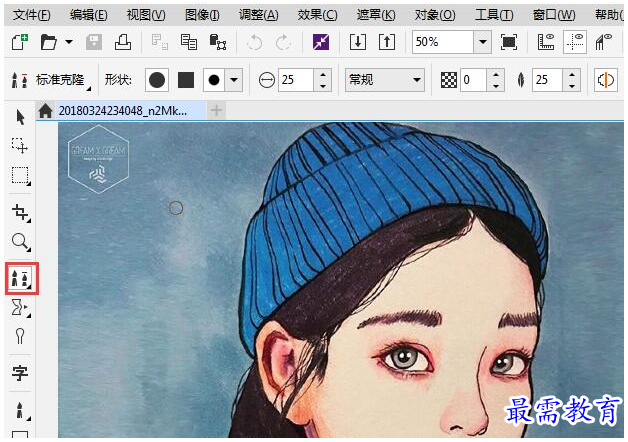Click the full-screen preview icon
Viewport: 628px width, 442px height.
pos(509,42)
